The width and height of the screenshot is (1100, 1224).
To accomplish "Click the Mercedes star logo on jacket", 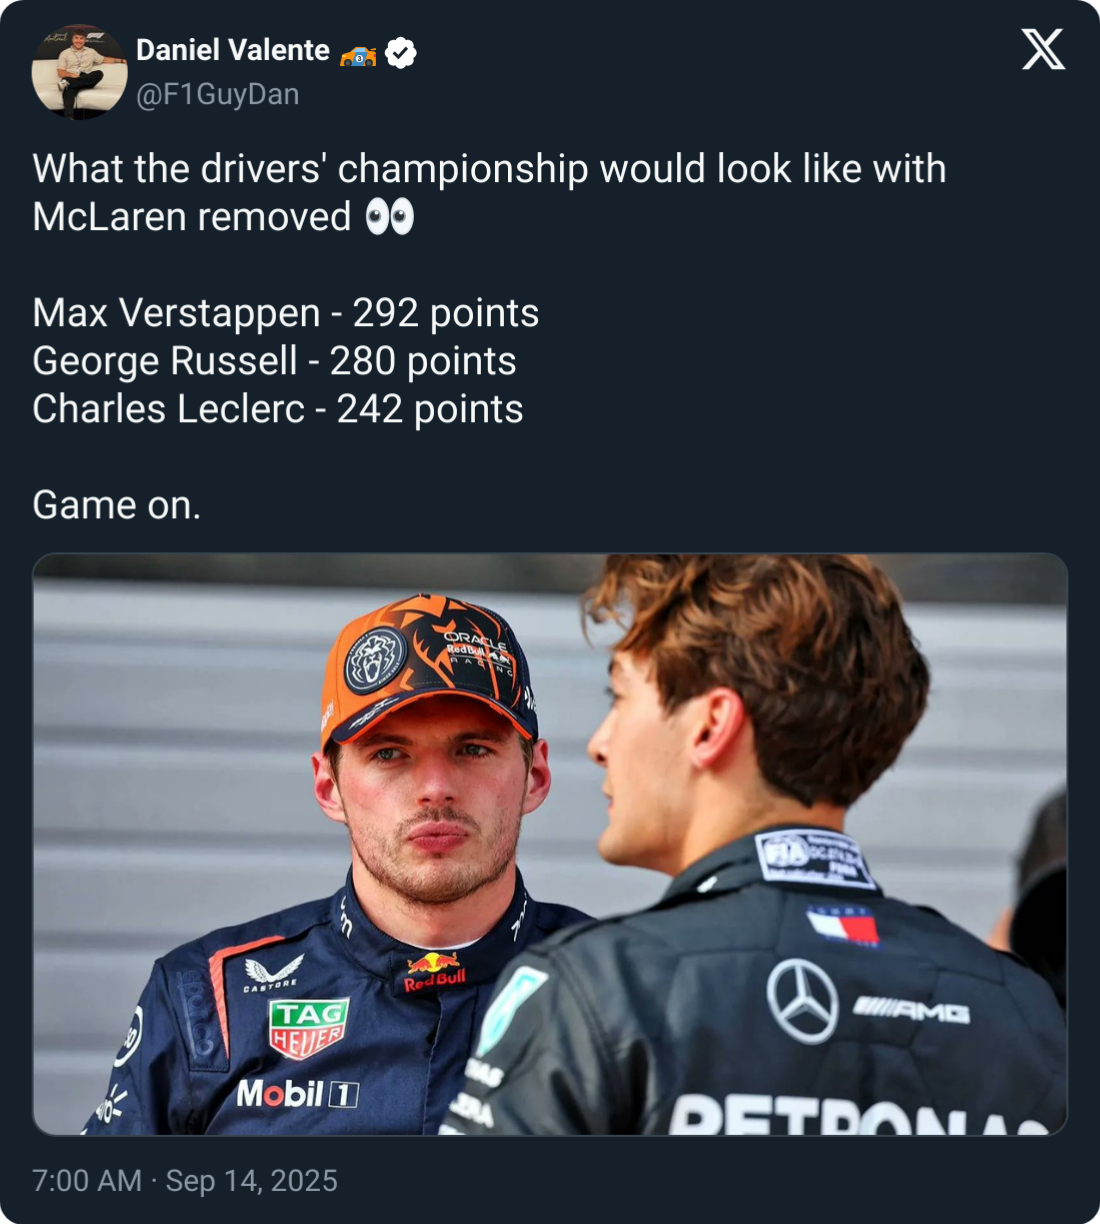I will coord(802,1000).
